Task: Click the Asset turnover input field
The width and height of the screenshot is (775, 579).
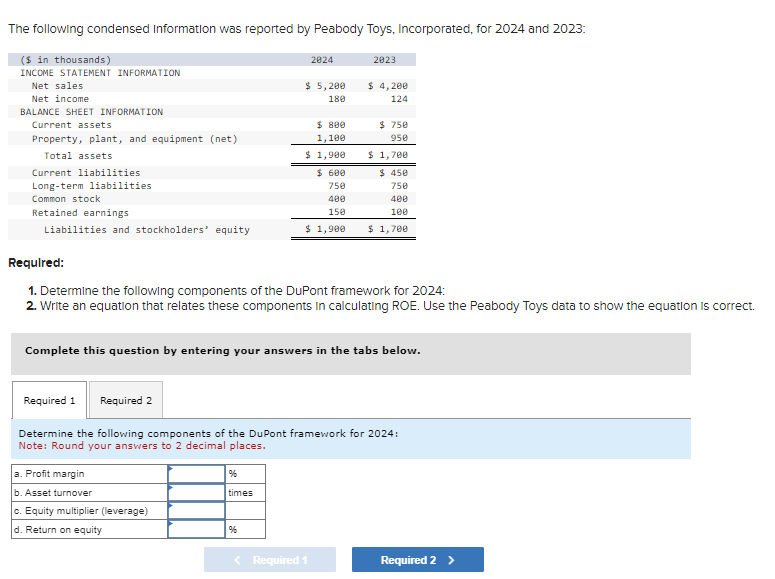Action: (x=197, y=492)
